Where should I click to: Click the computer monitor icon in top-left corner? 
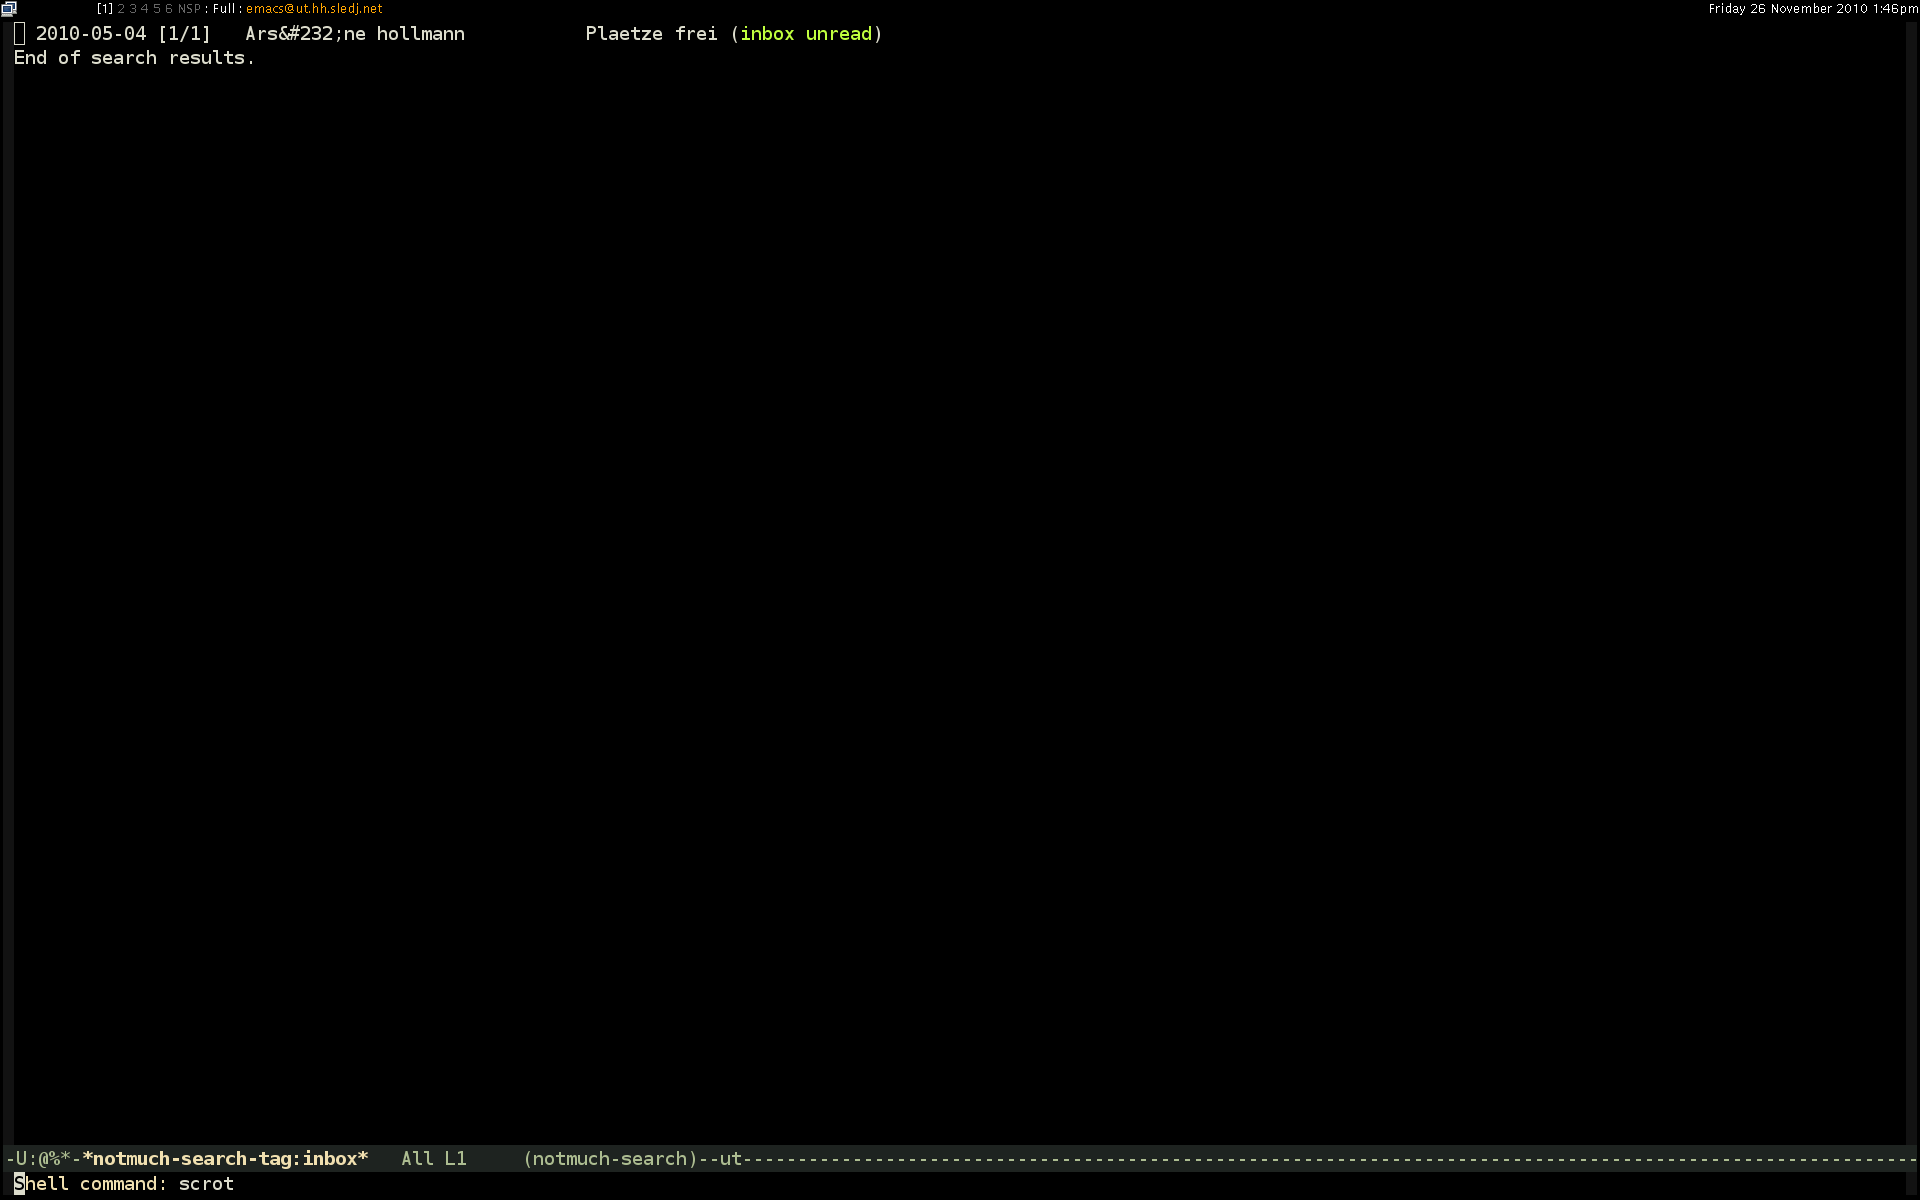click(x=9, y=8)
